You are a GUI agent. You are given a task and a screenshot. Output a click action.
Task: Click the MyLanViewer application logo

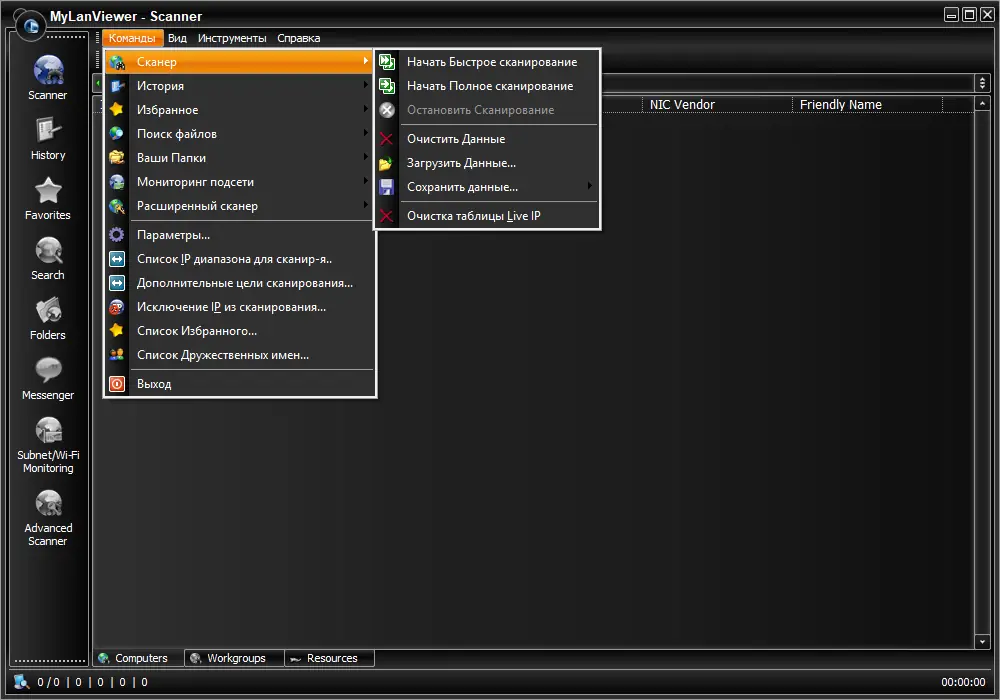pyautogui.click(x=30, y=26)
